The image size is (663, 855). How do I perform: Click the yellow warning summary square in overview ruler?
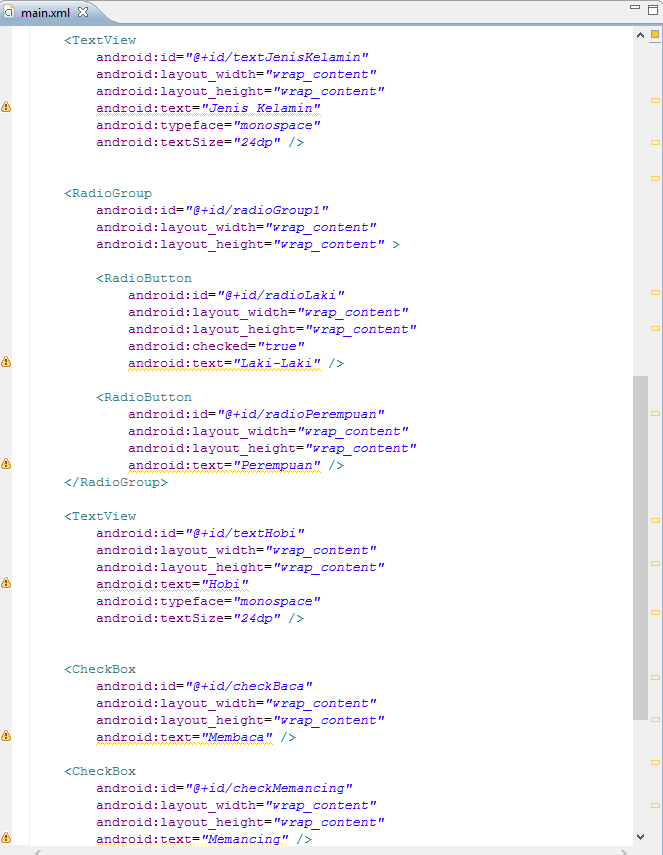pyautogui.click(x=655, y=34)
